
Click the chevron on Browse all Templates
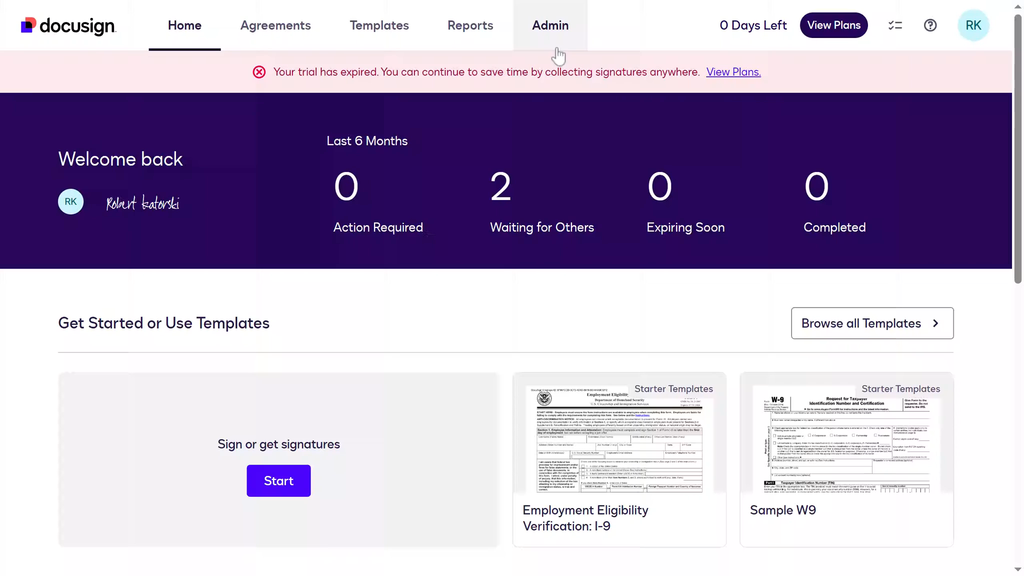pyautogui.click(x=935, y=324)
